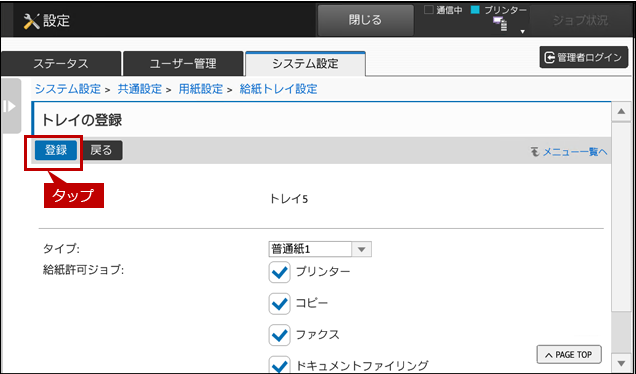Click the scrollbar up arrow
Viewport: 636px width, 374px height.
[621, 112]
